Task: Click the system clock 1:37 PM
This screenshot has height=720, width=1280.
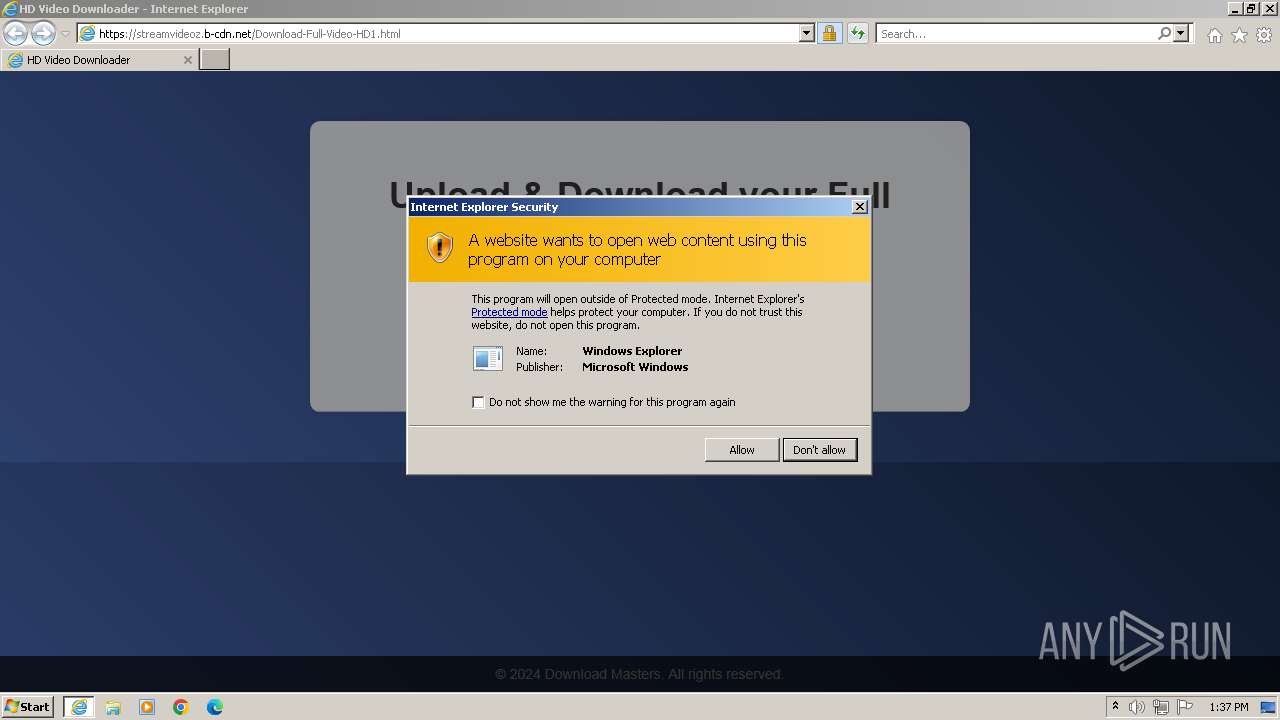Action: (1228, 707)
